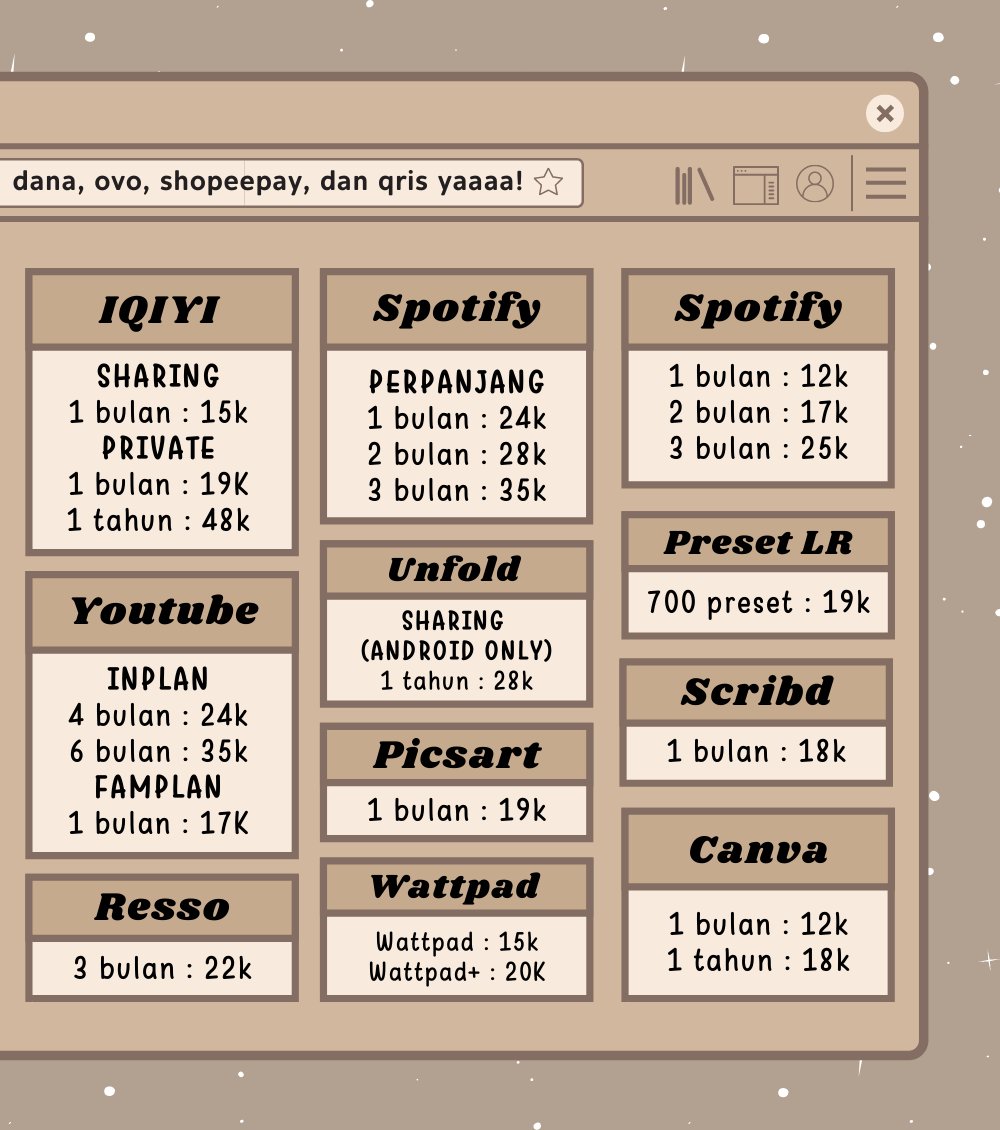This screenshot has height=1130, width=1000.
Task: Open the library books icon
Action: click(694, 185)
